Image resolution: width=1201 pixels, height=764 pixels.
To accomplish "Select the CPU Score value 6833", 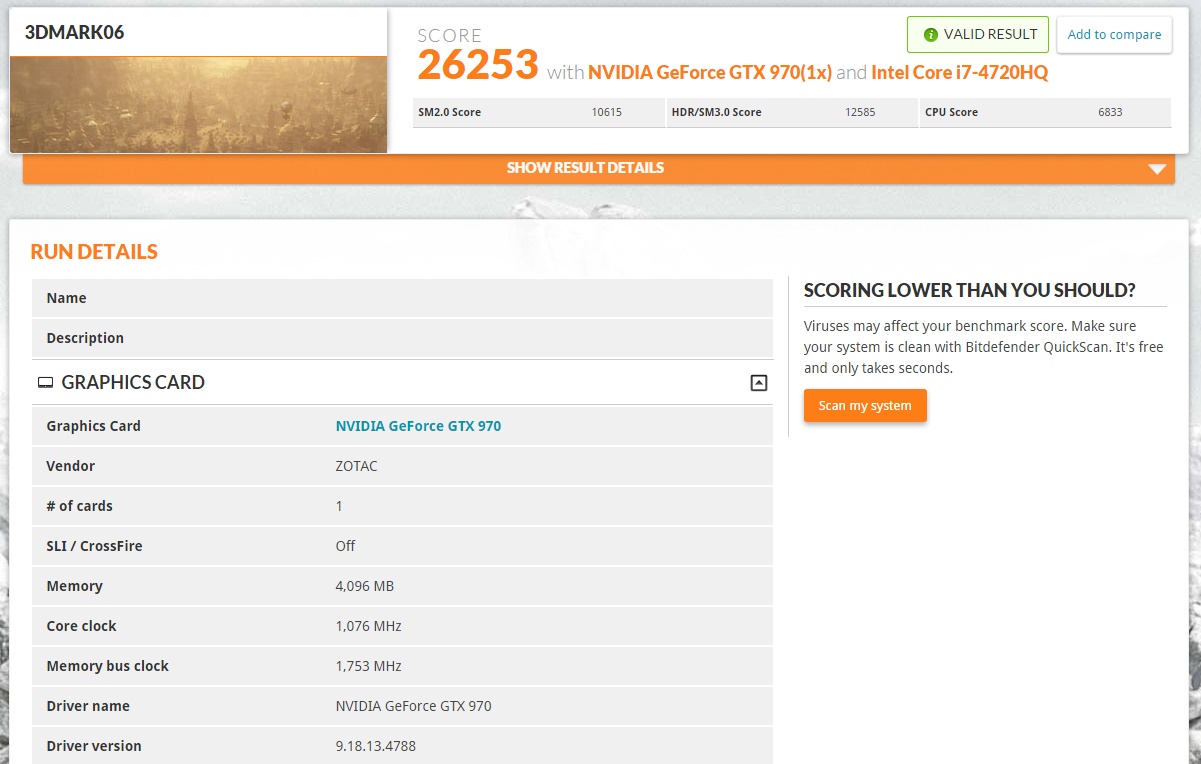I will pos(1110,112).
